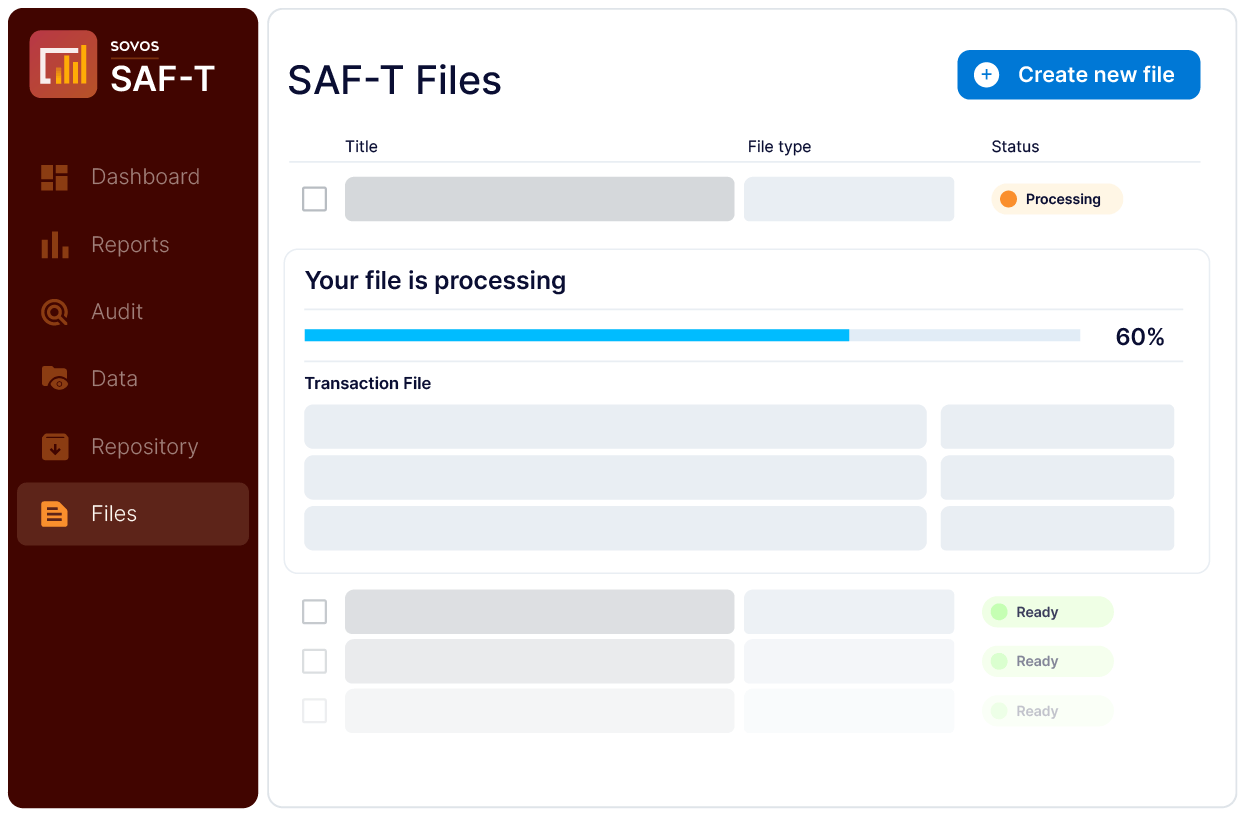
Task: Go to the Repository section
Action: pyautogui.click(x=144, y=447)
